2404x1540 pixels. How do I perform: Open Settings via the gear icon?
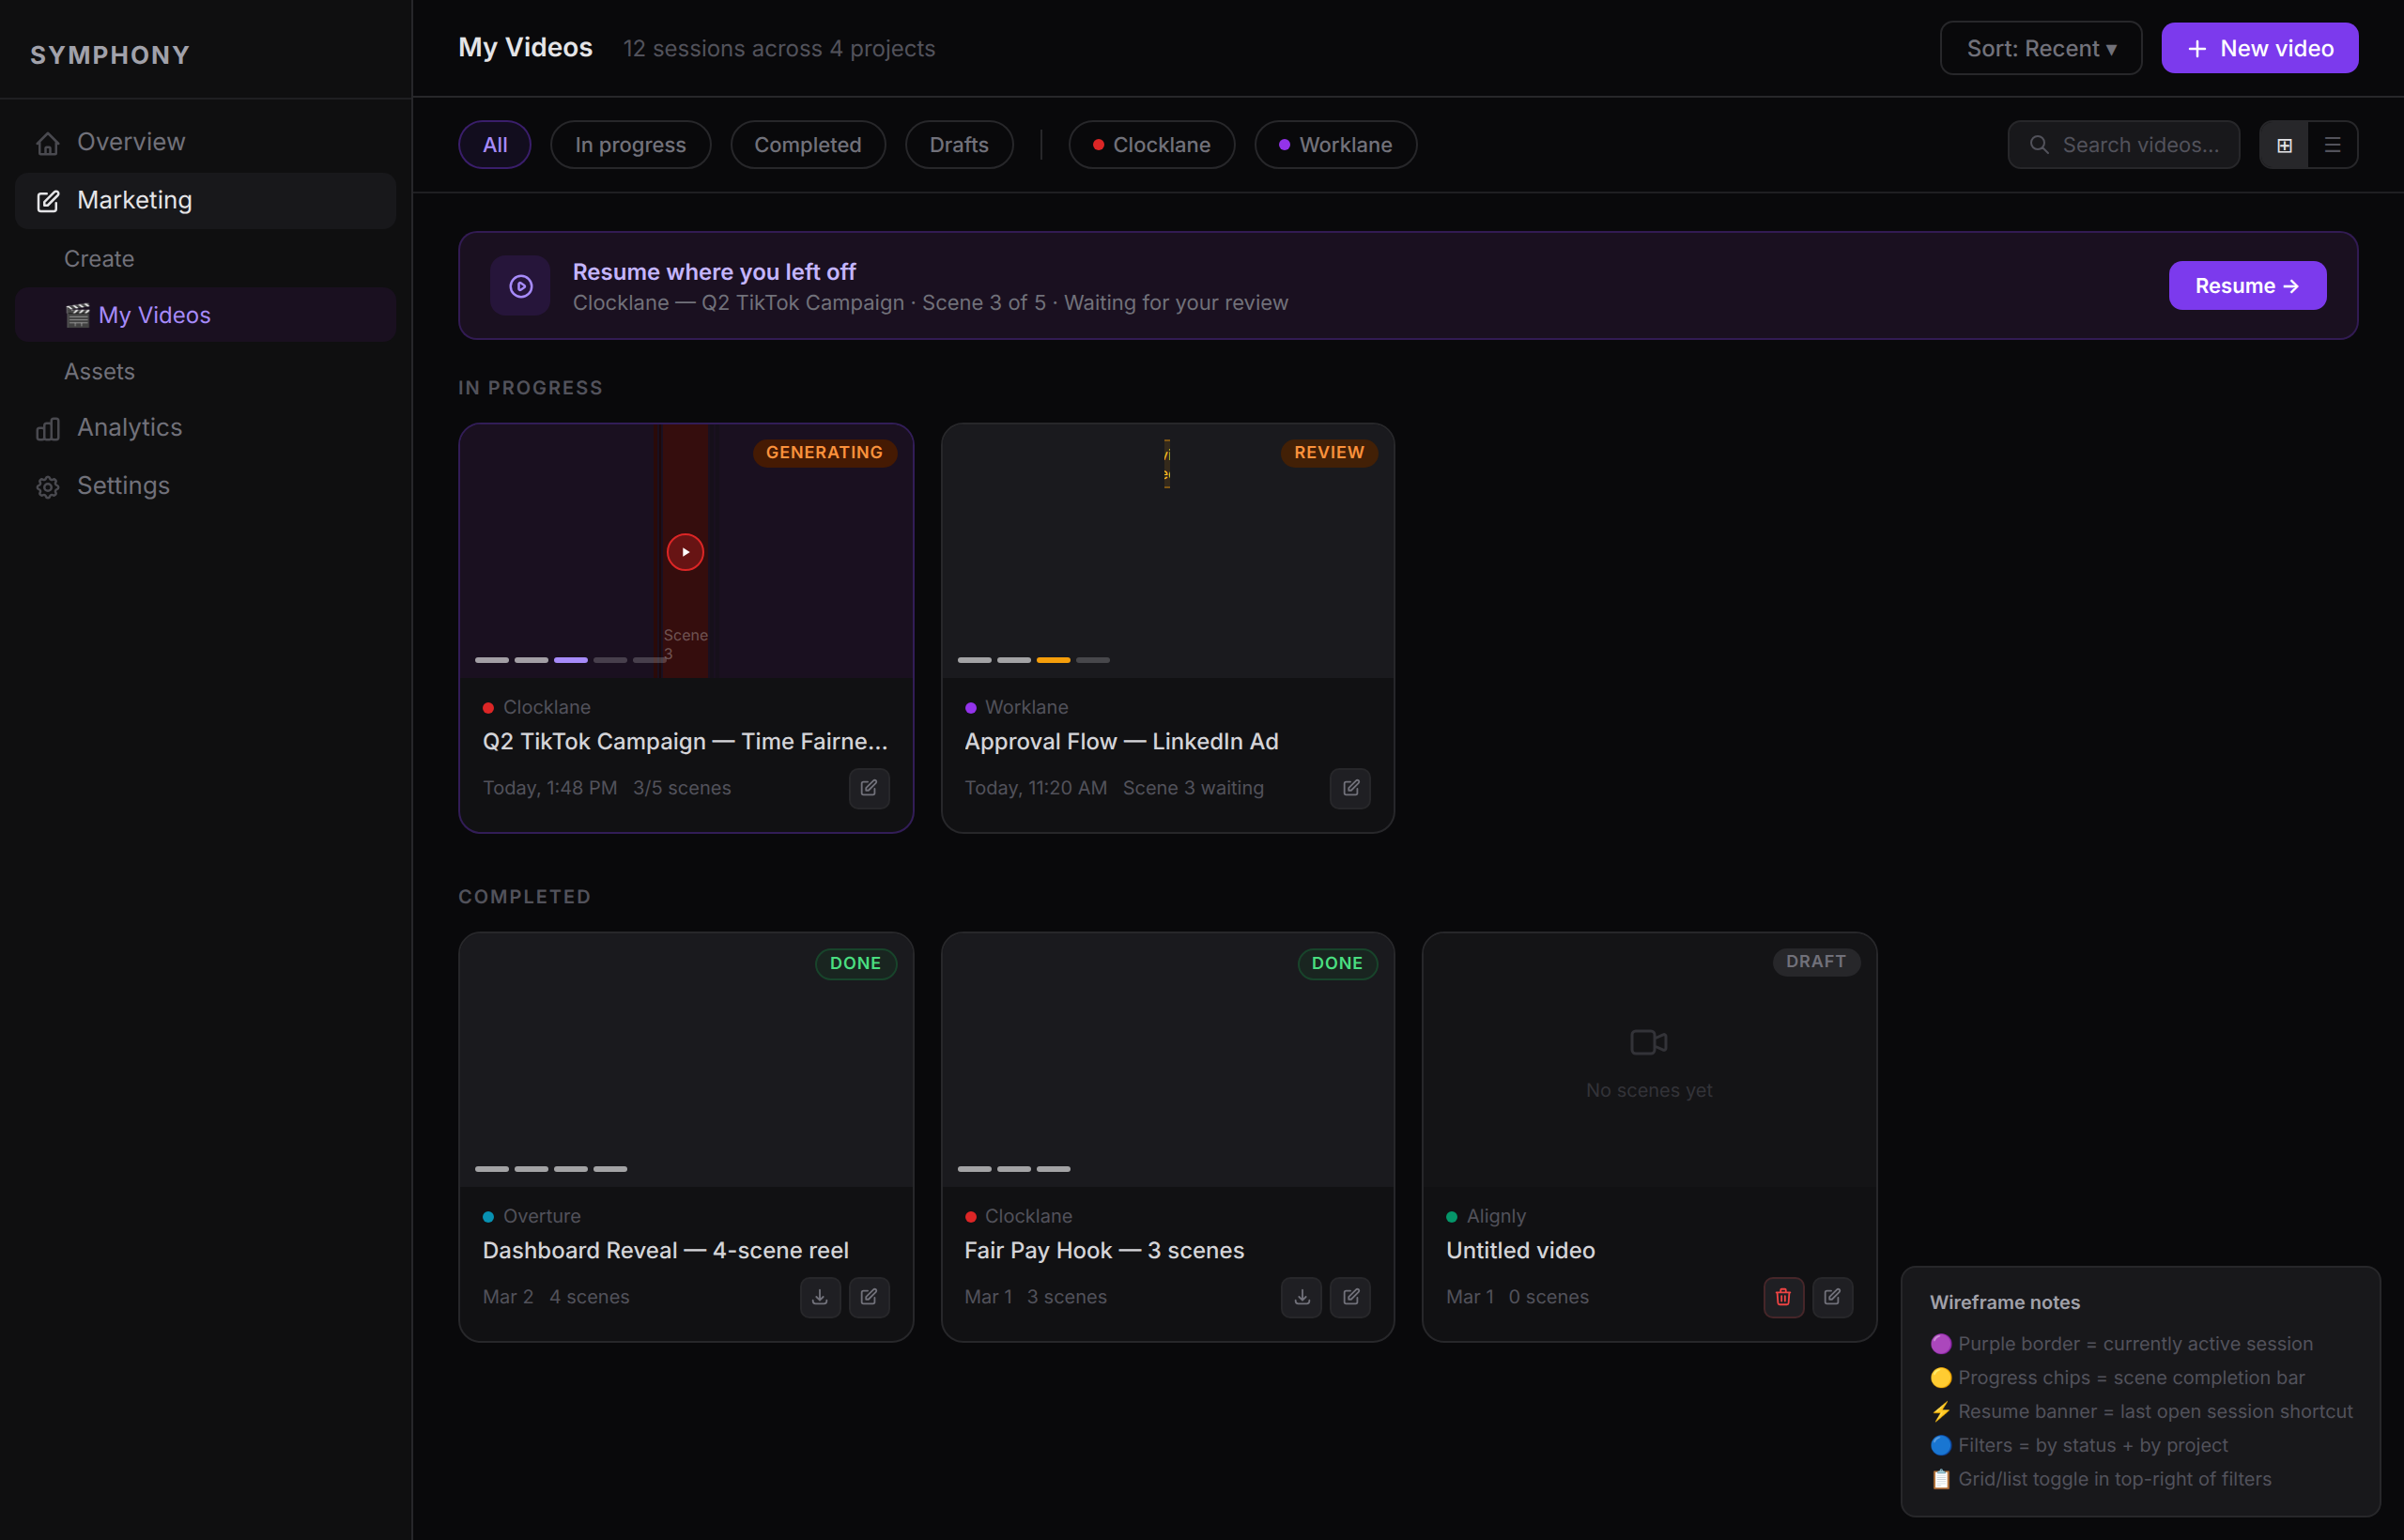48,487
